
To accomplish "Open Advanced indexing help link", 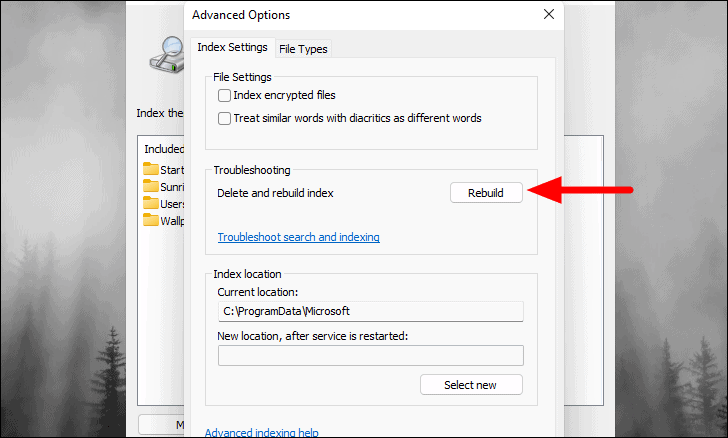I will pyautogui.click(x=261, y=432).
